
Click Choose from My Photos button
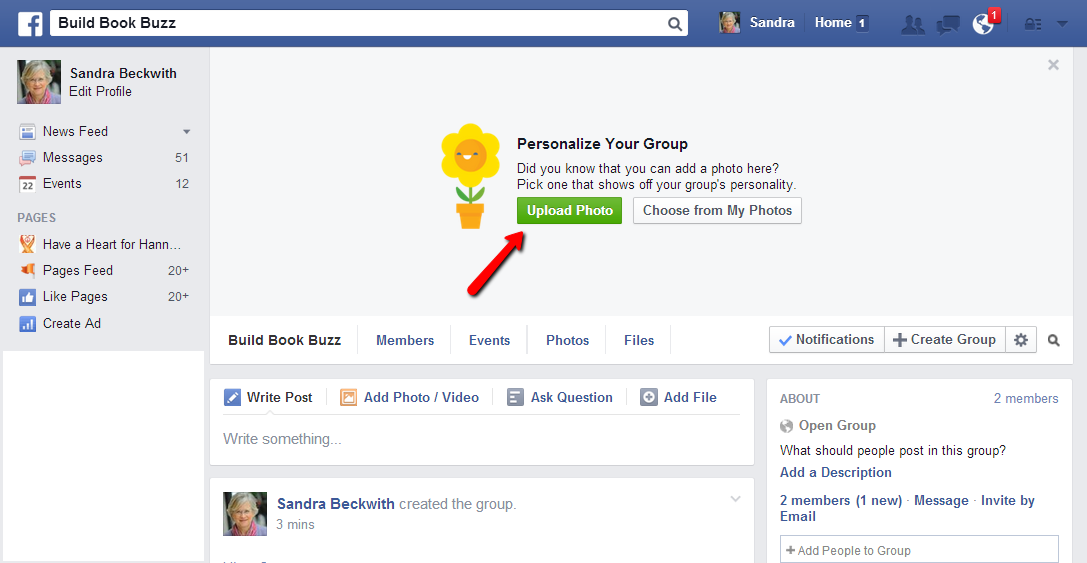717,211
